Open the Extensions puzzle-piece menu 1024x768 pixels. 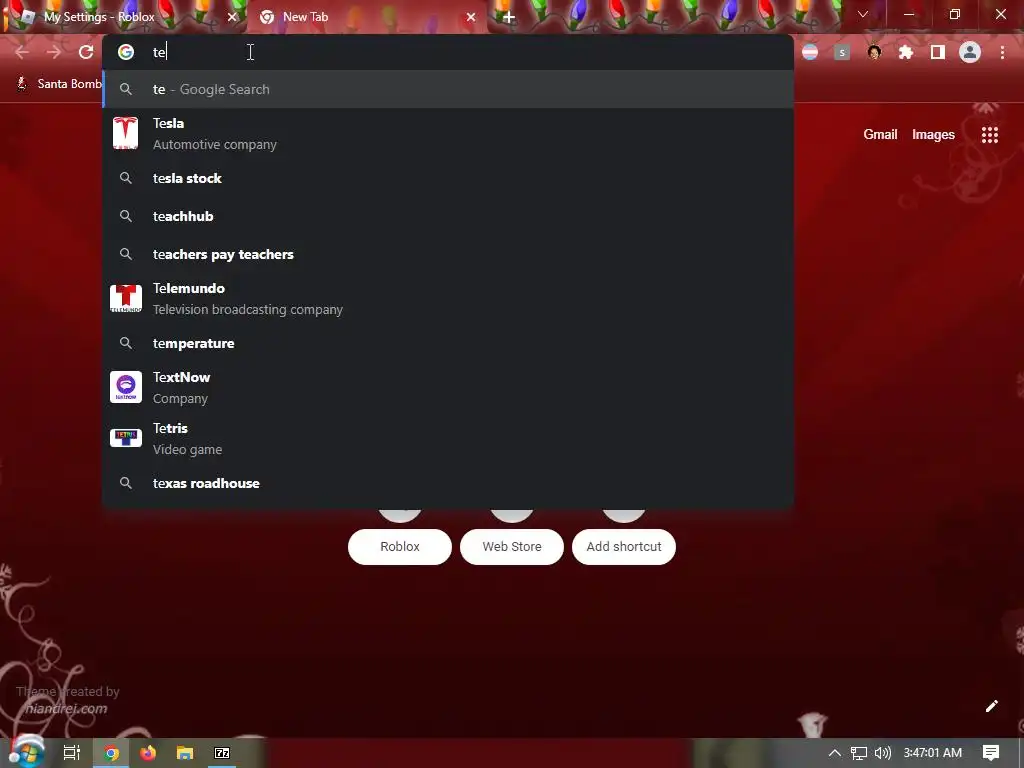(x=906, y=52)
